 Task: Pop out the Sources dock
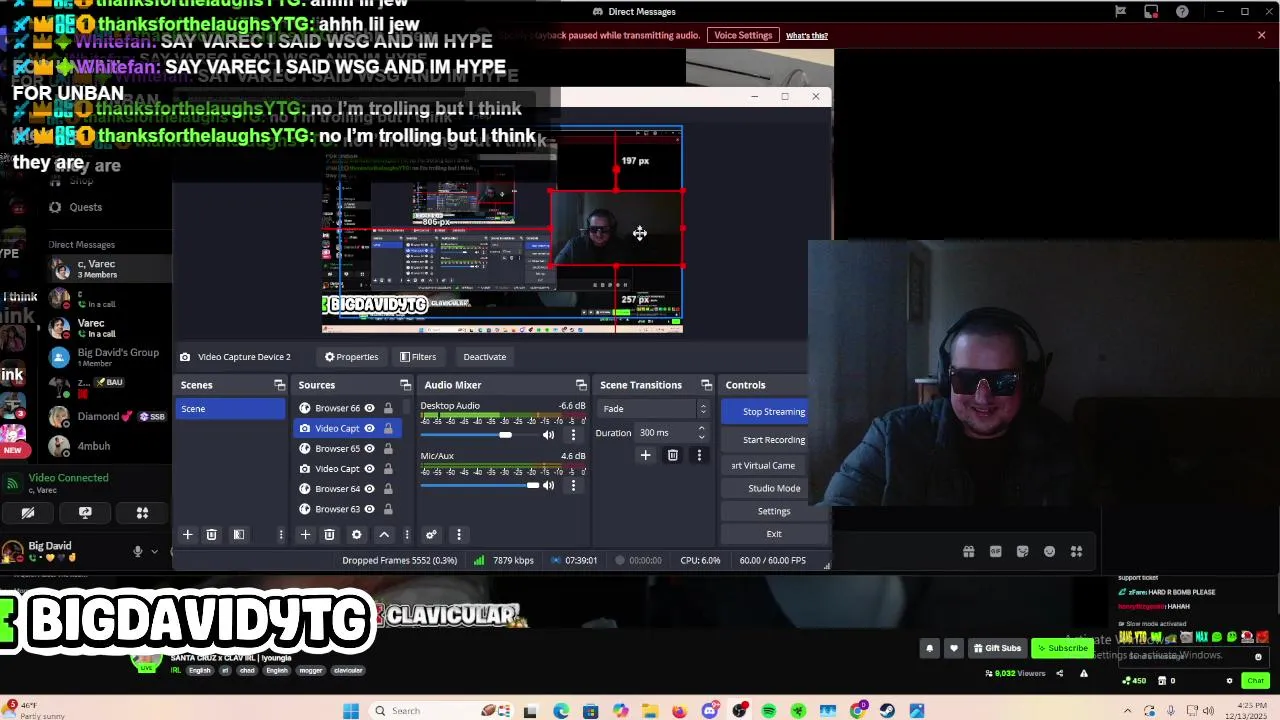click(405, 385)
